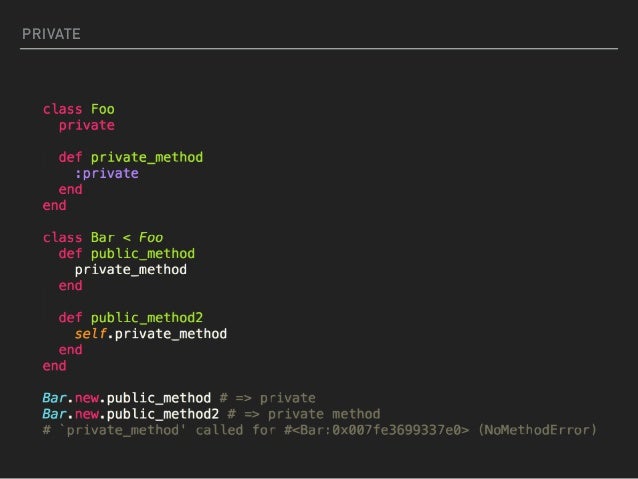The width and height of the screenshot is (638, 479).
Task: Click the orange 'self' keyword
Action: 90,334
